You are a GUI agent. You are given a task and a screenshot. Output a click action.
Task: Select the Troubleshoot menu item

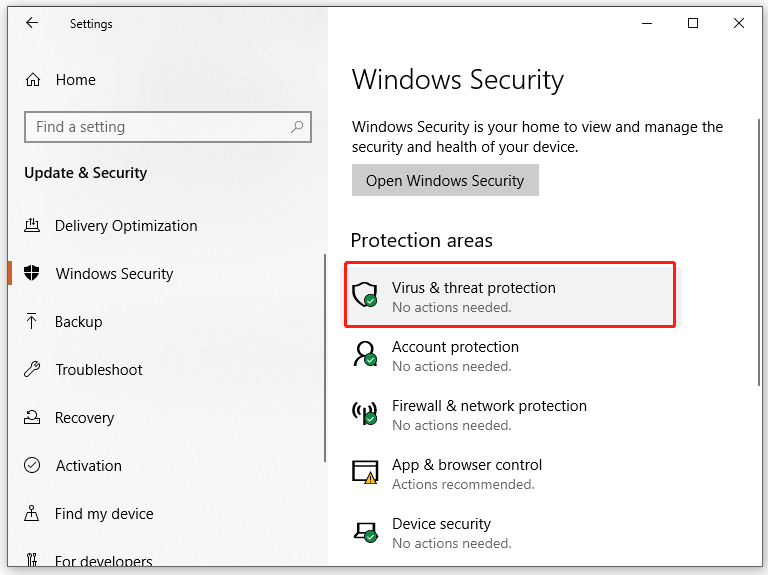tap(99, 370)
